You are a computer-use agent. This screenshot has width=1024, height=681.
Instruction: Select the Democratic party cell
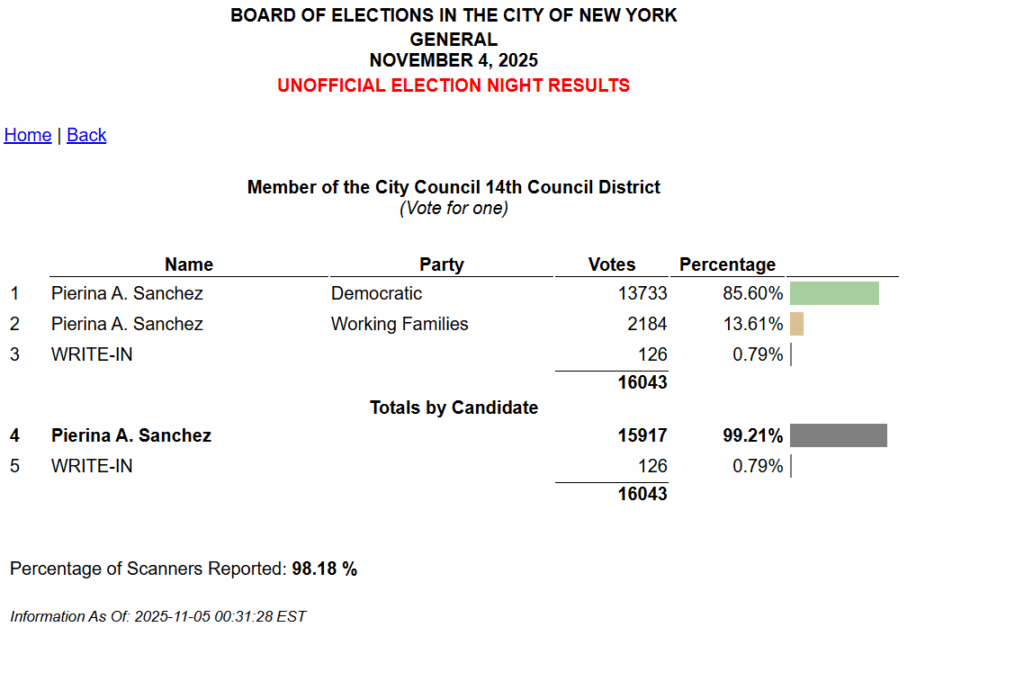coord(376,293)
